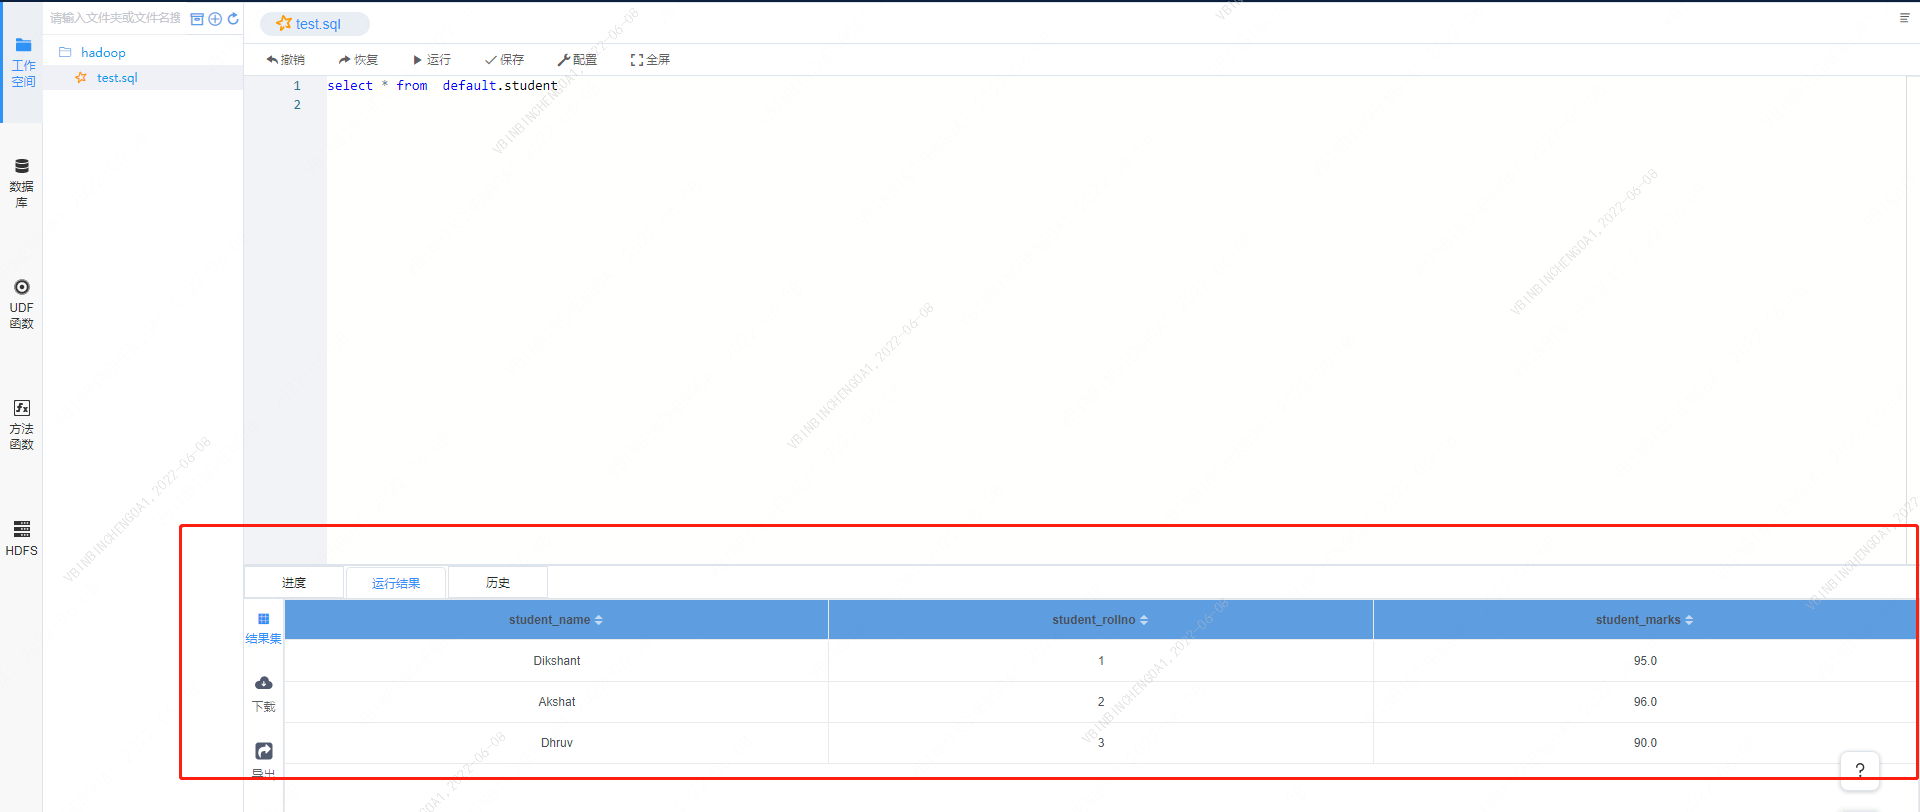Viewport: 1920px width, 812px height.
Task: Sort by student_name column
Action: [x=598, y=620]
